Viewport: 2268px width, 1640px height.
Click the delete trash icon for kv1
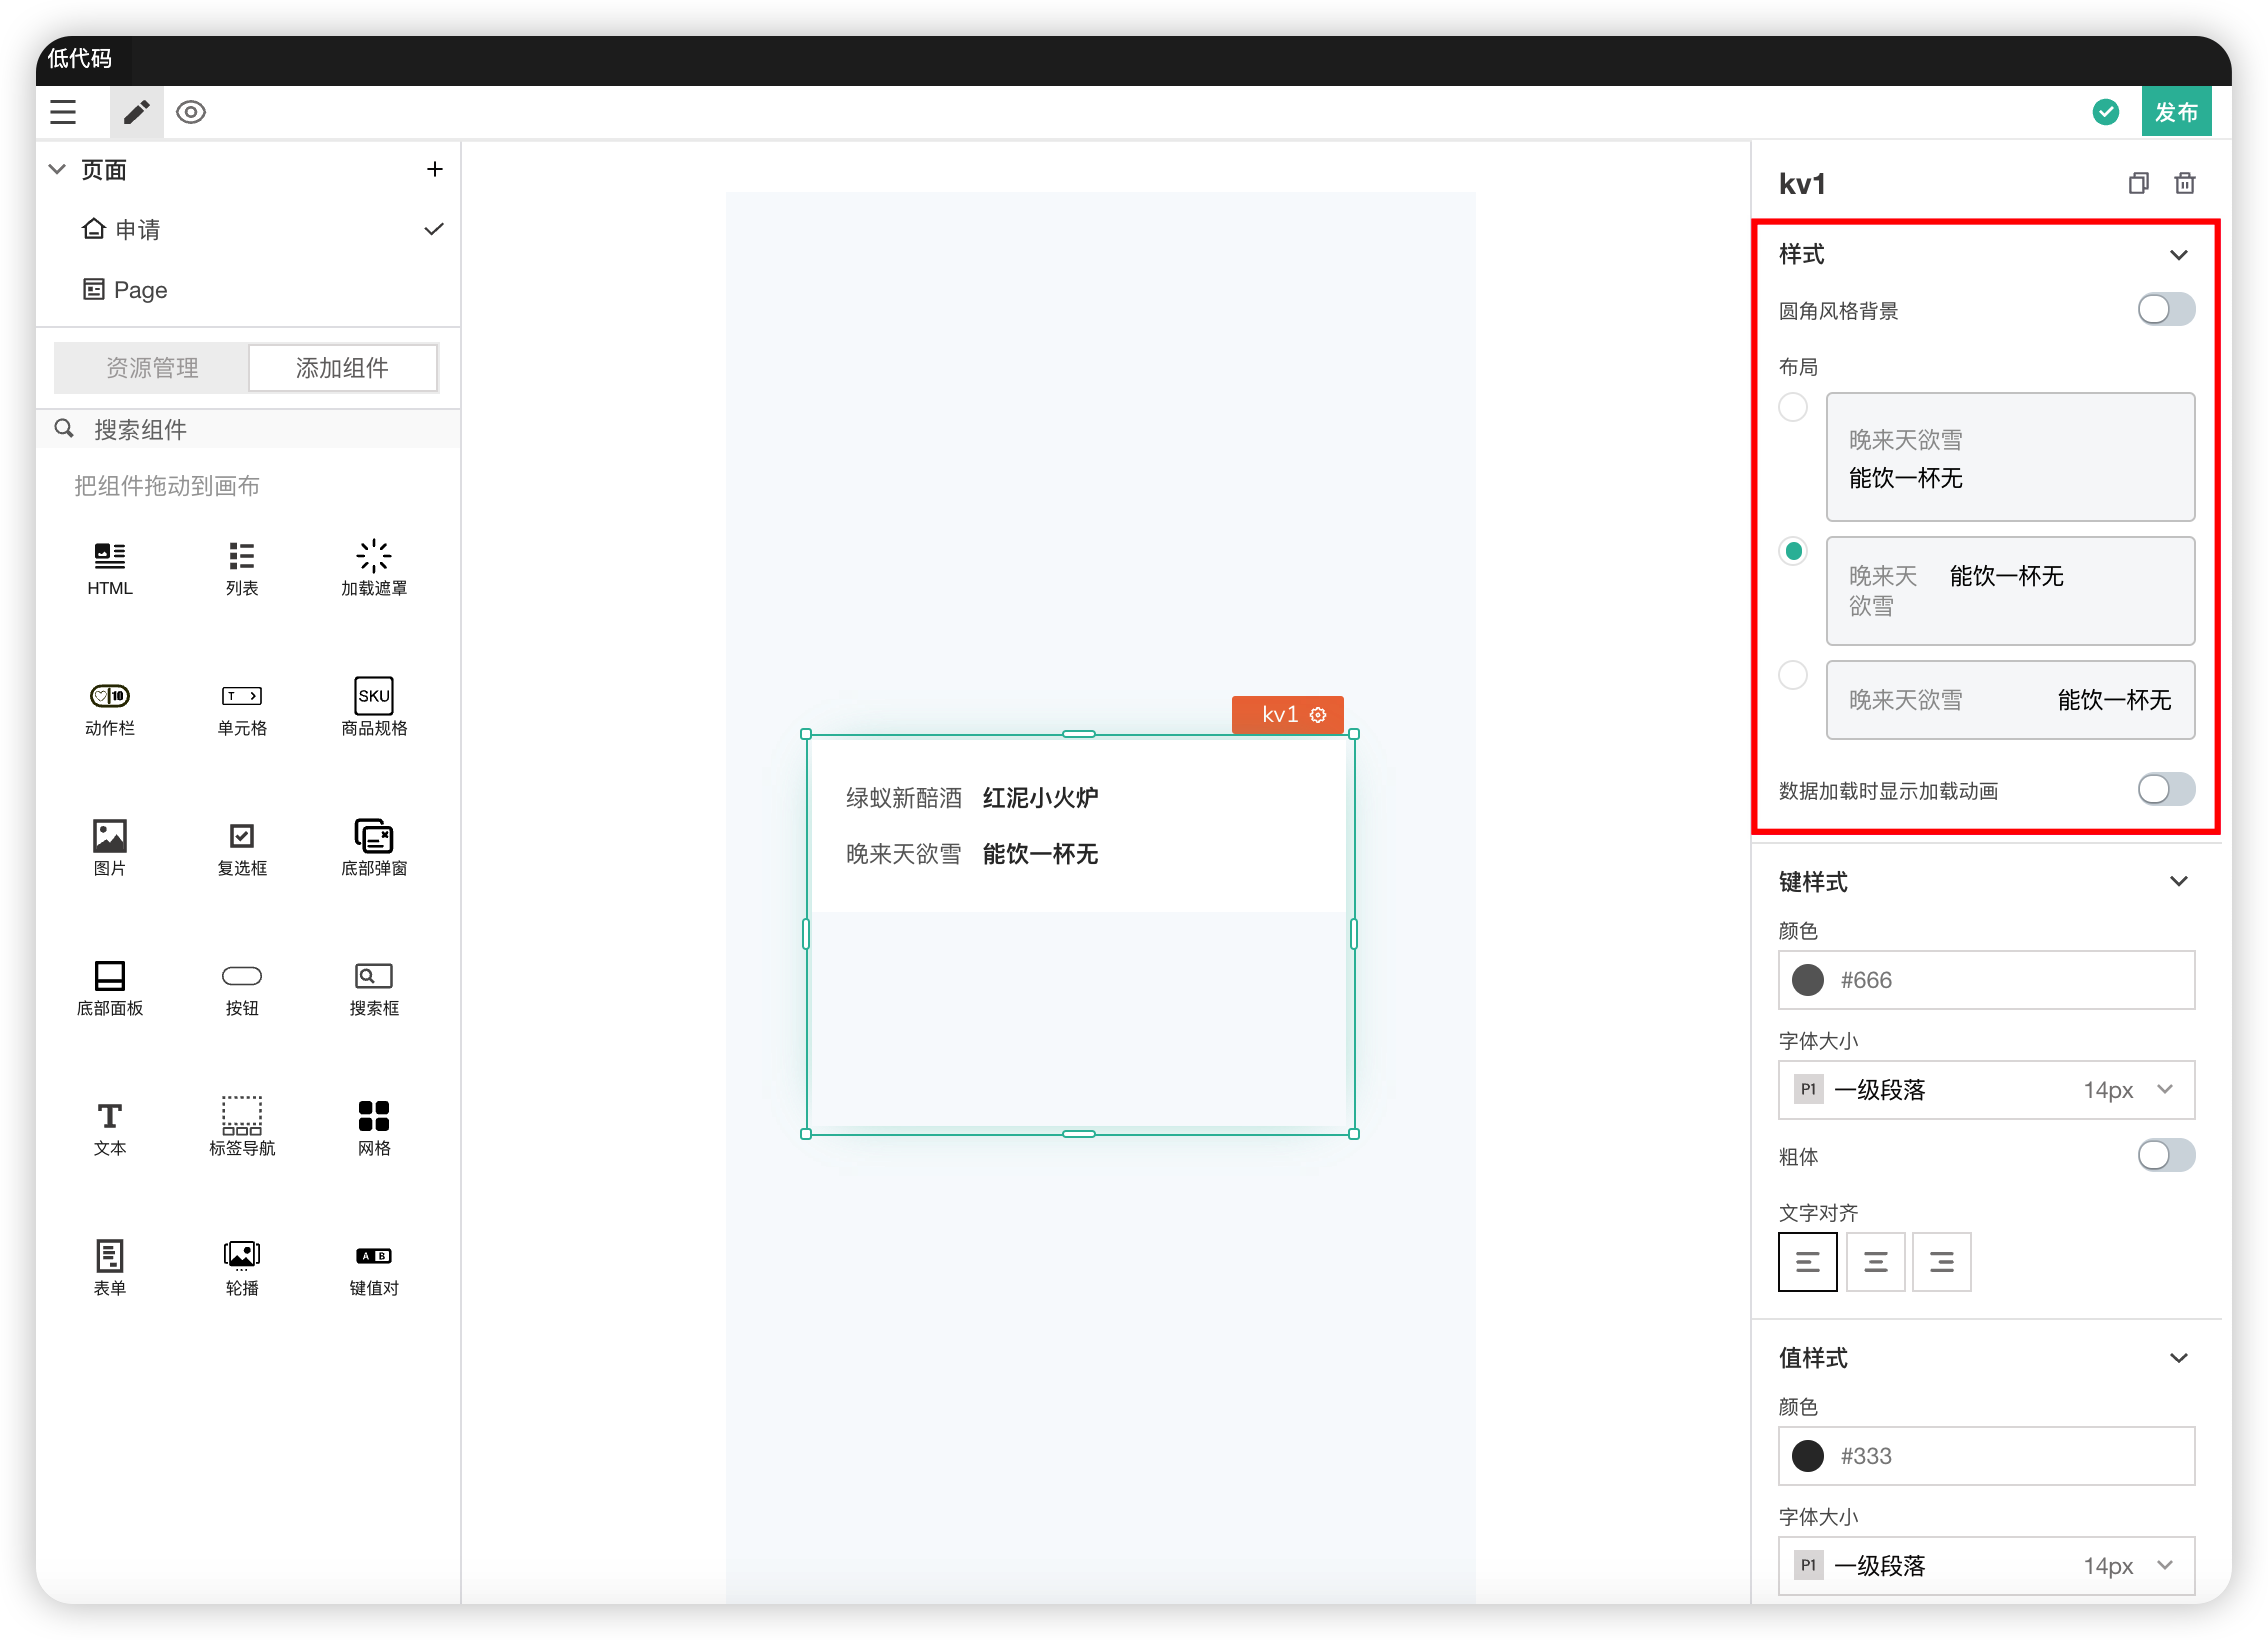(2184, 183)
